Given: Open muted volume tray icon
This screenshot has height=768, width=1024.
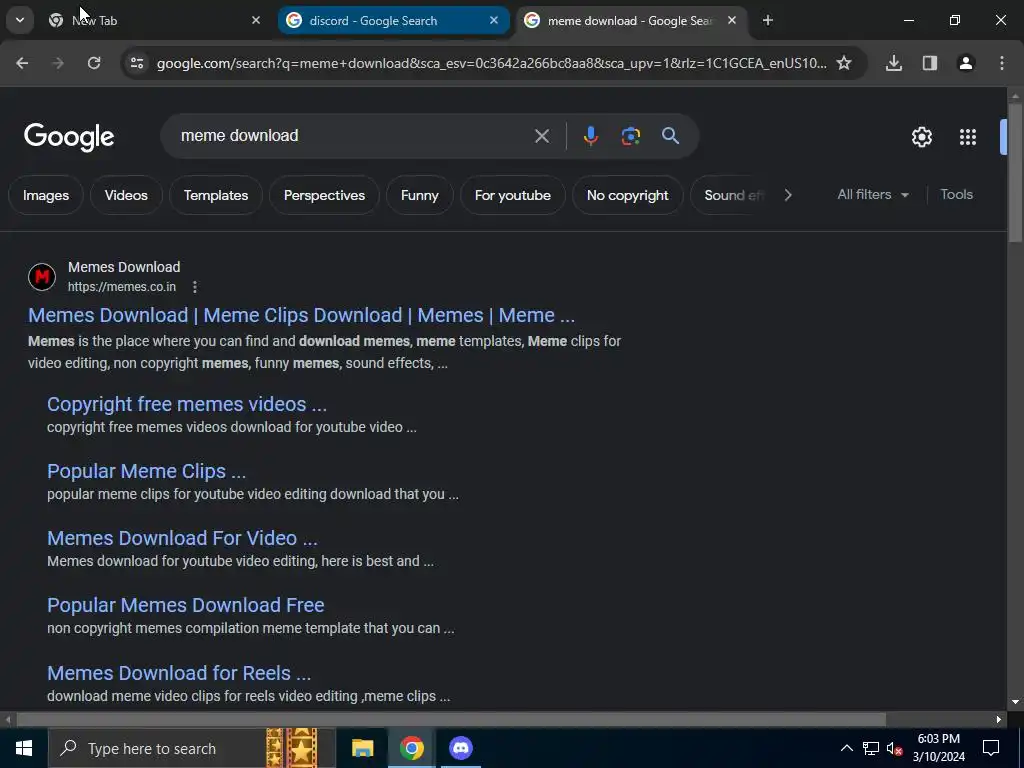Looking at the screenshot, I should (894, 748).
